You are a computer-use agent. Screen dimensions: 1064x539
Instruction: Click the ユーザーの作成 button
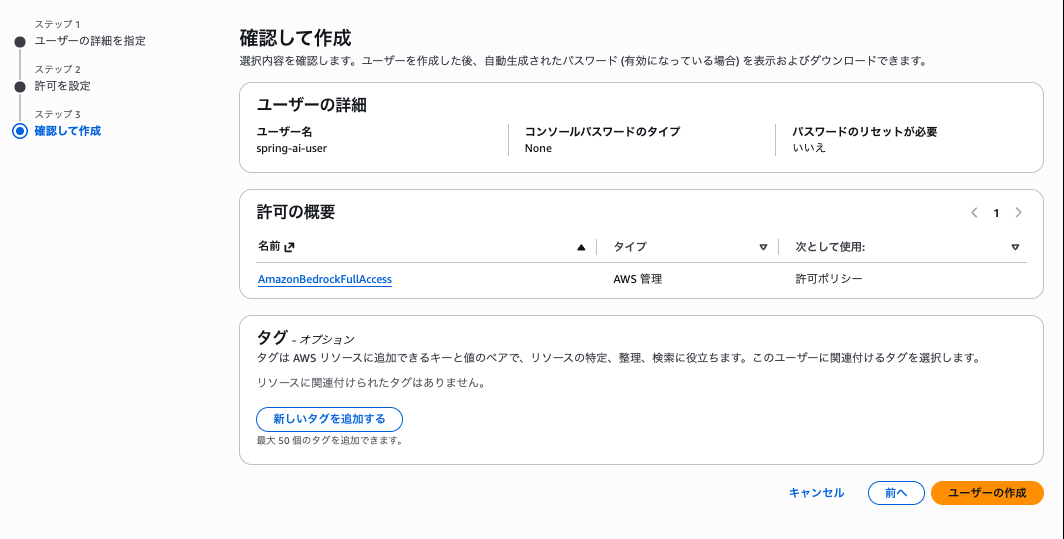click(x=987, y=493)
